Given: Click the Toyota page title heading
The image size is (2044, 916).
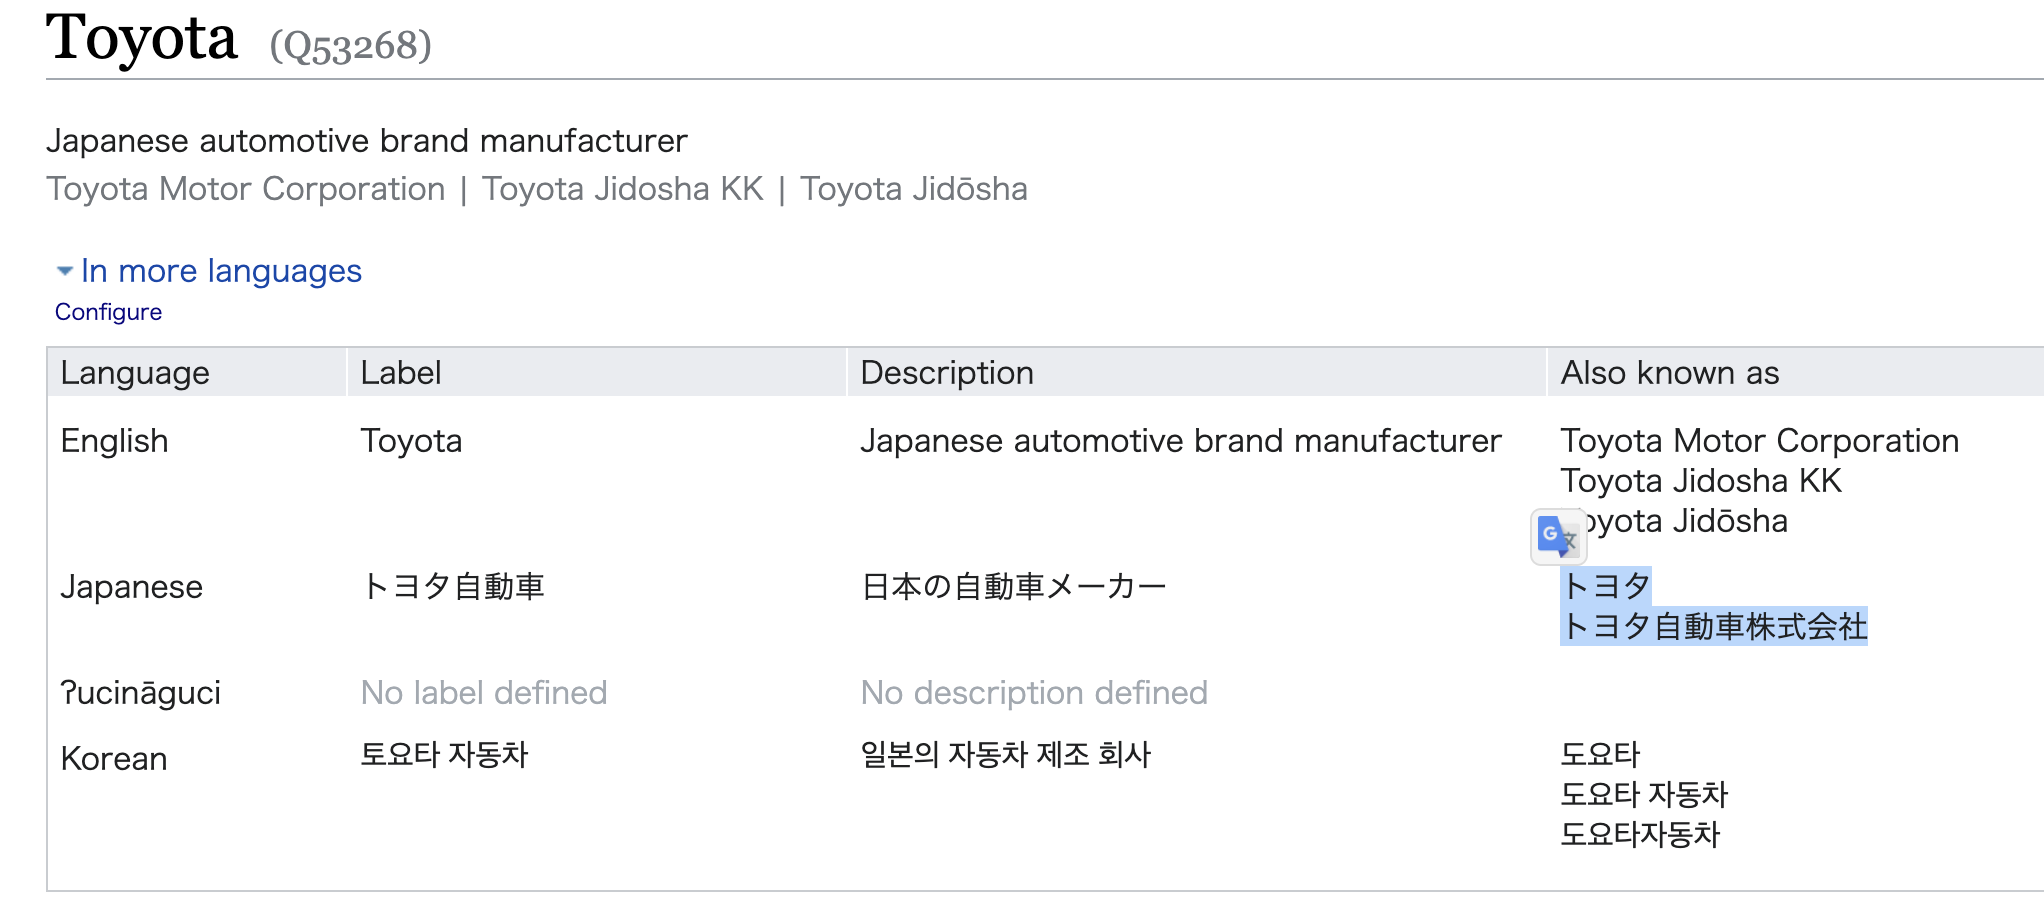Looking at the screenshot, I should [x=142, y=39].
